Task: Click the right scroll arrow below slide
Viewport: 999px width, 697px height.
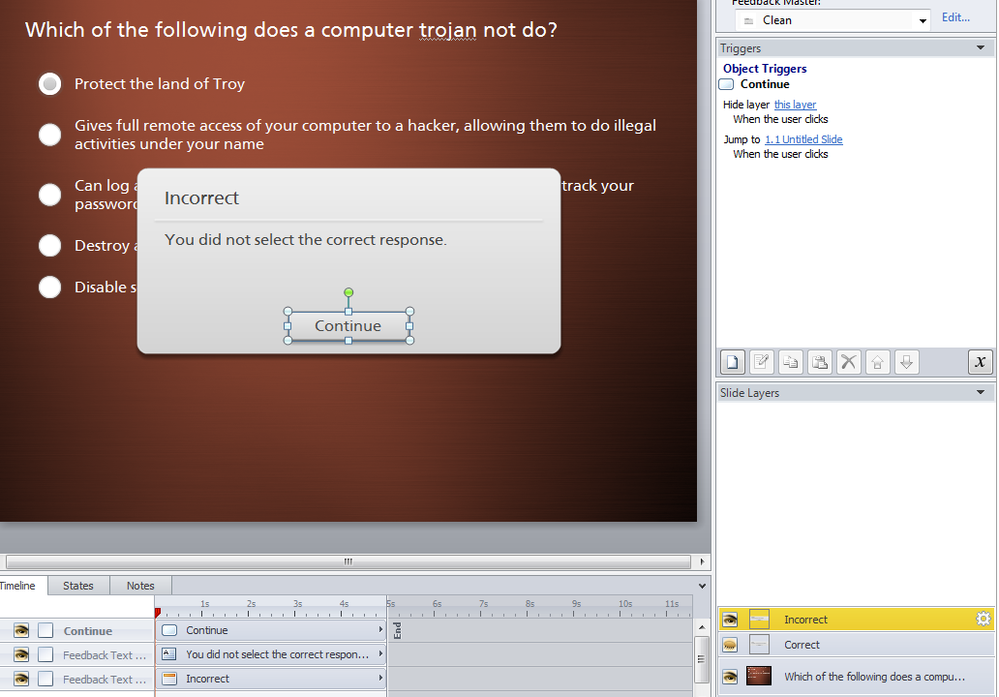Action: pos(702,561)
